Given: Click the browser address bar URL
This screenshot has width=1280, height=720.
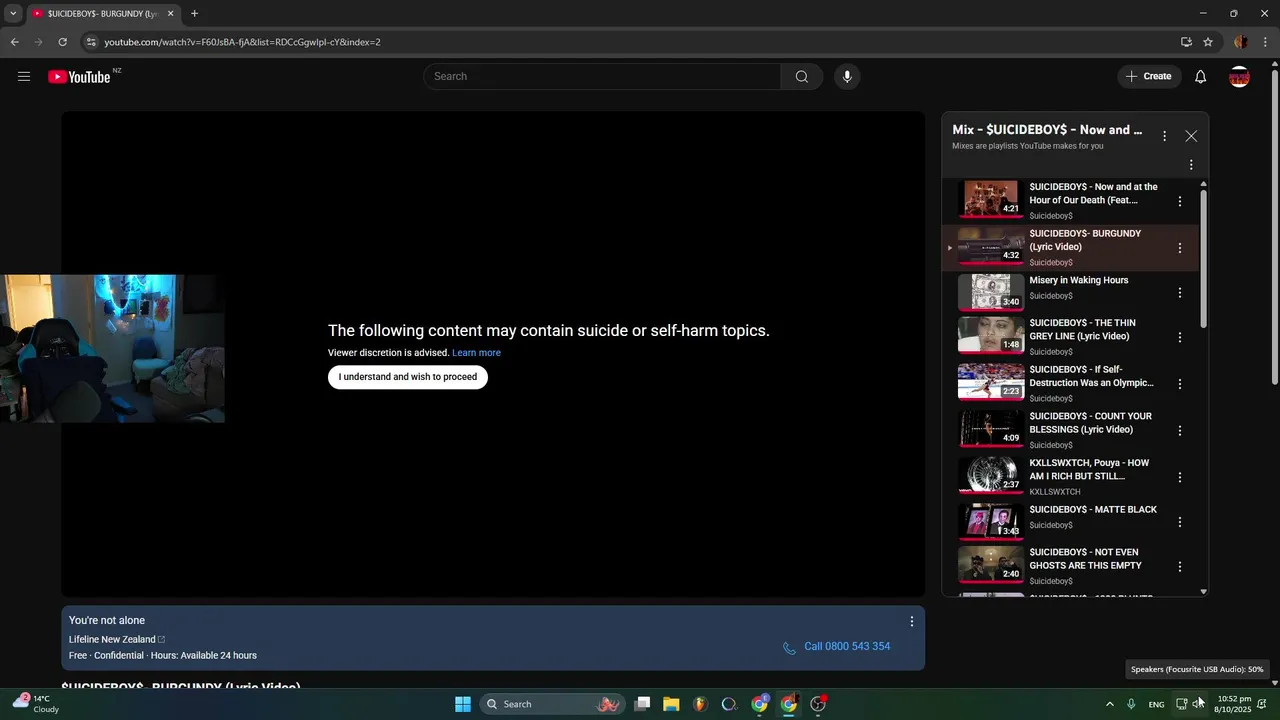Looking at the screenshot, I should pyautogui.click(x=243, y=42).
